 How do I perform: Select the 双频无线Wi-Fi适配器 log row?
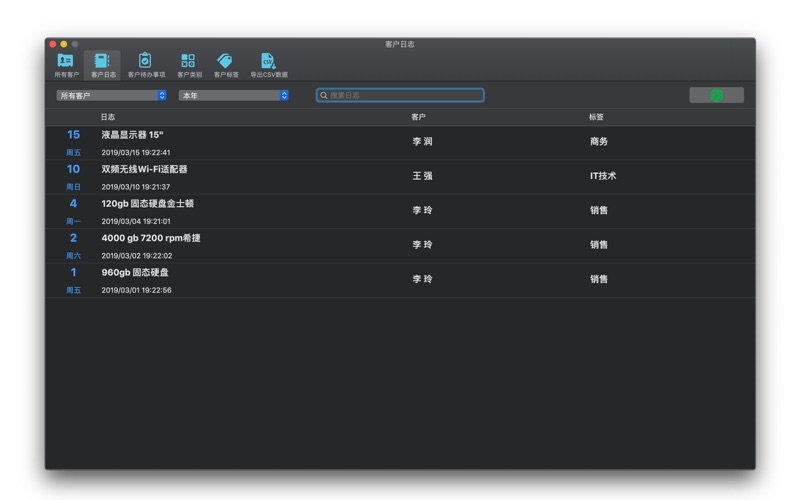coord(144,170)
